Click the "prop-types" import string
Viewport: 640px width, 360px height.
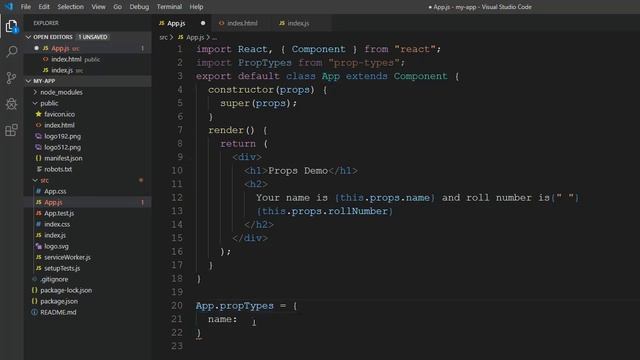[364, 63]
